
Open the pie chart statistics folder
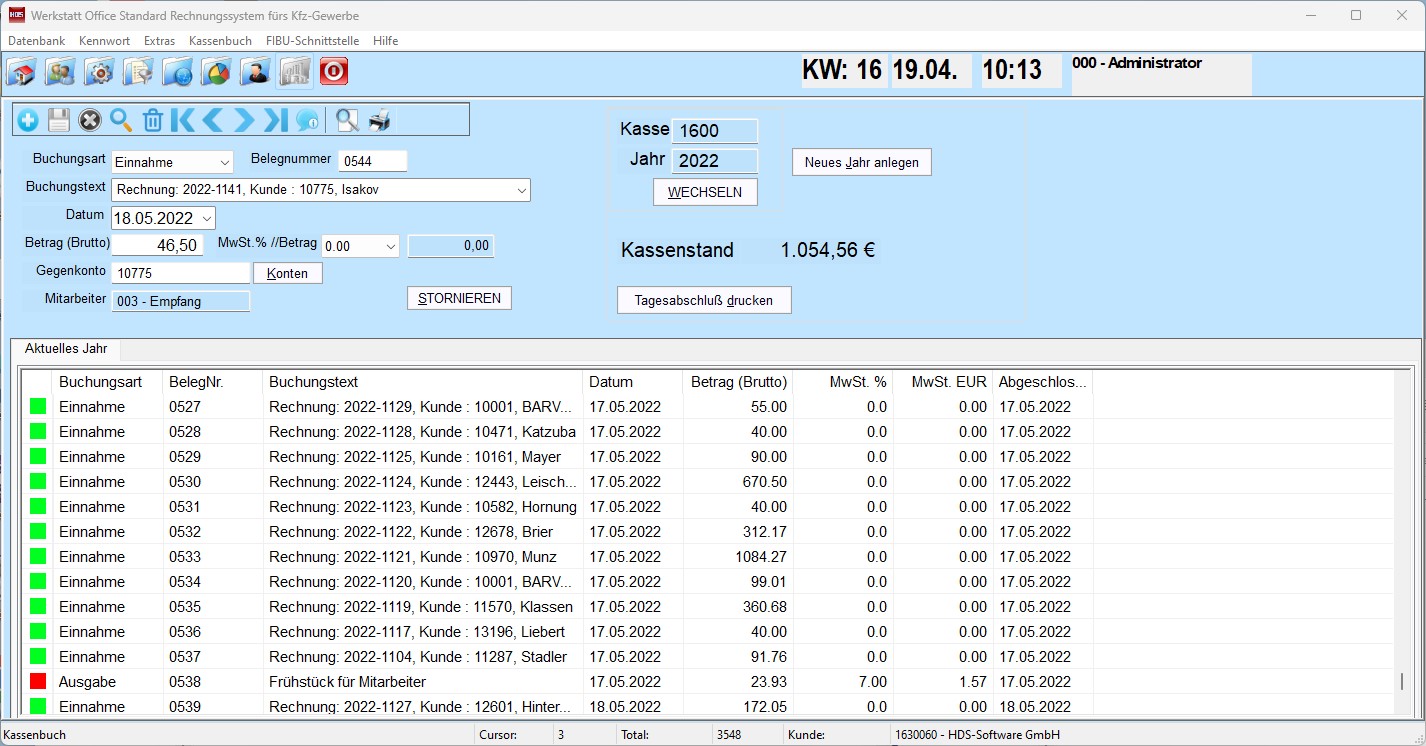click(216, 72)
